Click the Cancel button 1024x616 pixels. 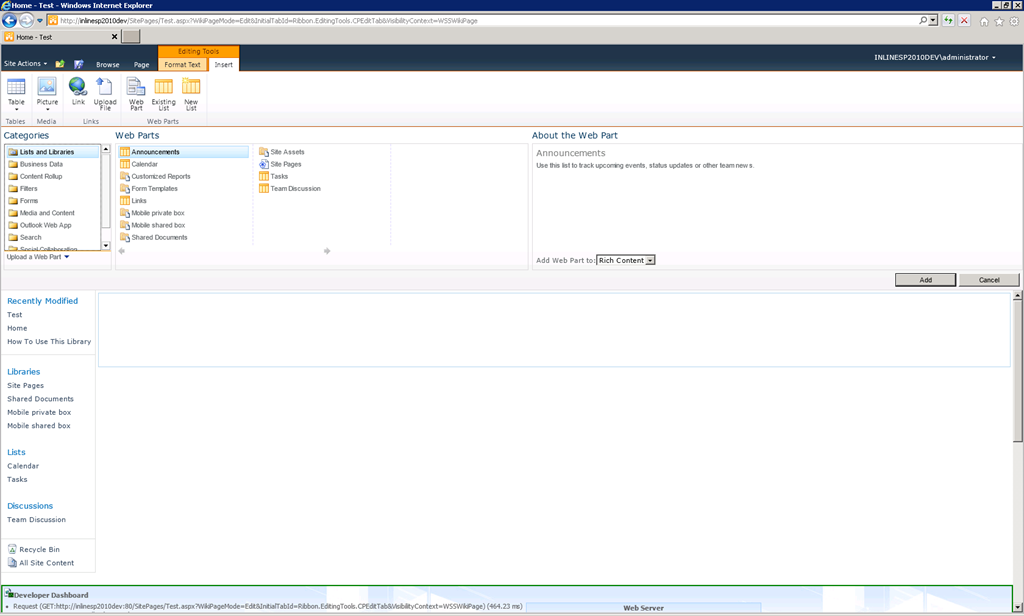(x=989, y=280)
